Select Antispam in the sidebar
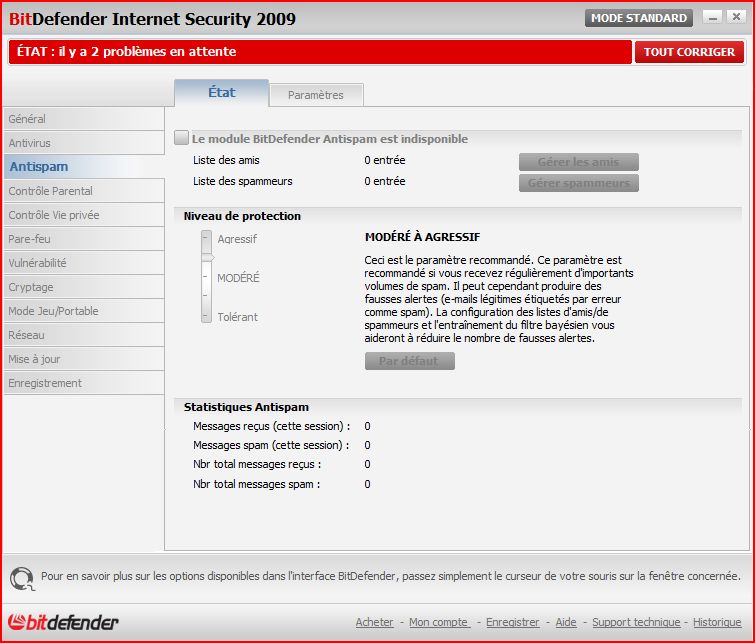The height and width of the screenshot is (643, 755). coord(84,167)
